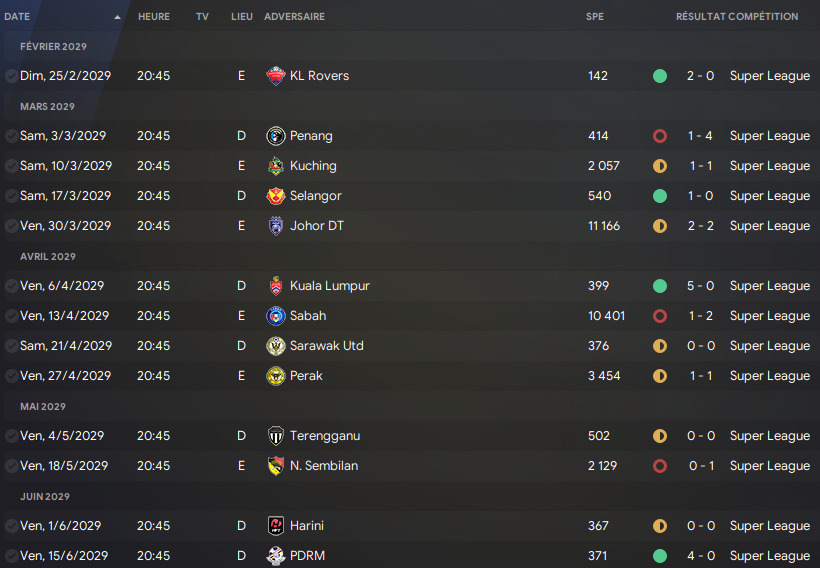
Task: Click the Perak club badge
Action: (x=276, y=376)
